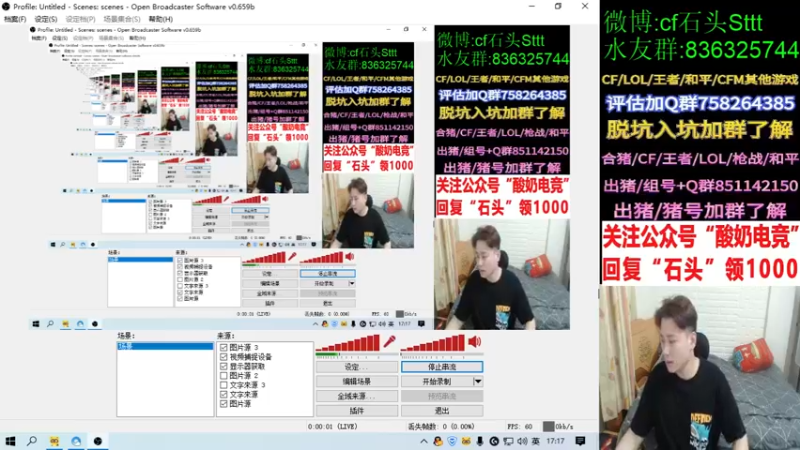
Task: Open the microphone tray icon
Action: [x=480, y=441]
